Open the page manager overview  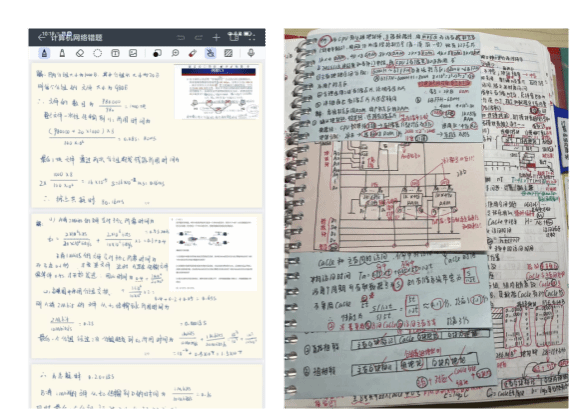tap(234, 37)
